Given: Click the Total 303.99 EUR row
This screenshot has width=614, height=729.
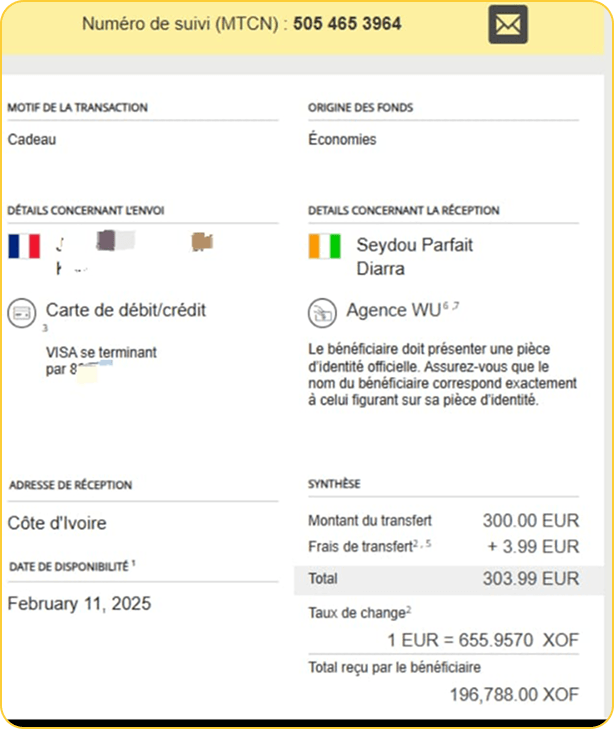Looking at the screenshot, I should [x=447, y=578].
